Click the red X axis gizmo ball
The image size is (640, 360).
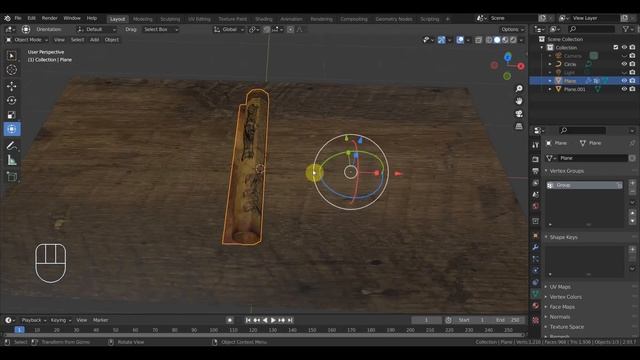coord(521,66)
